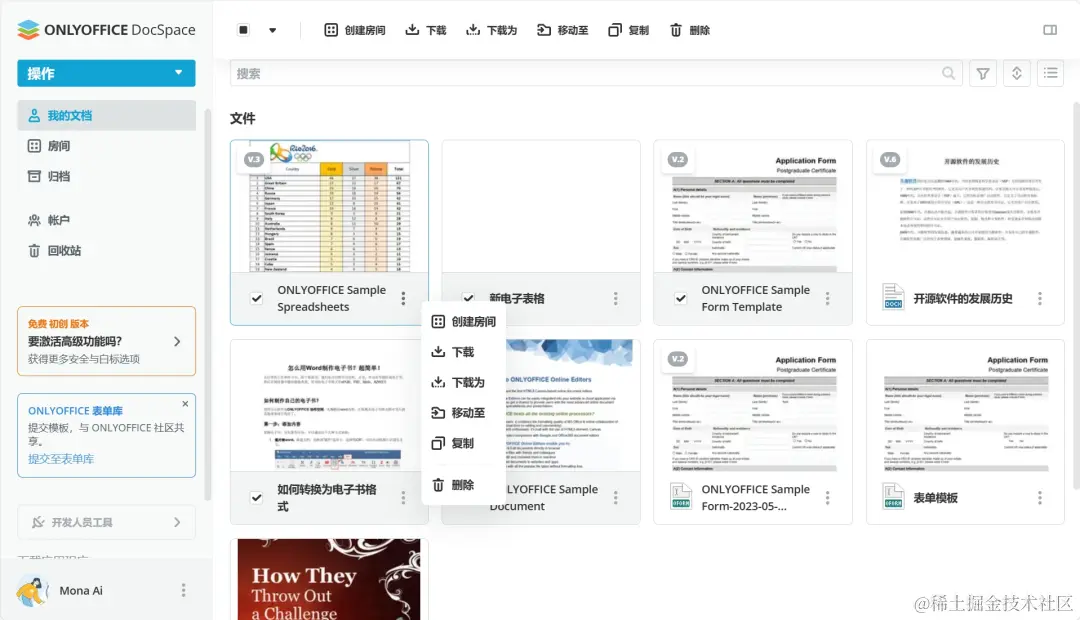Open menu for ONLYOFFICE Sample Document
This screenshot has width=1080, height=620.
point(616,497)
